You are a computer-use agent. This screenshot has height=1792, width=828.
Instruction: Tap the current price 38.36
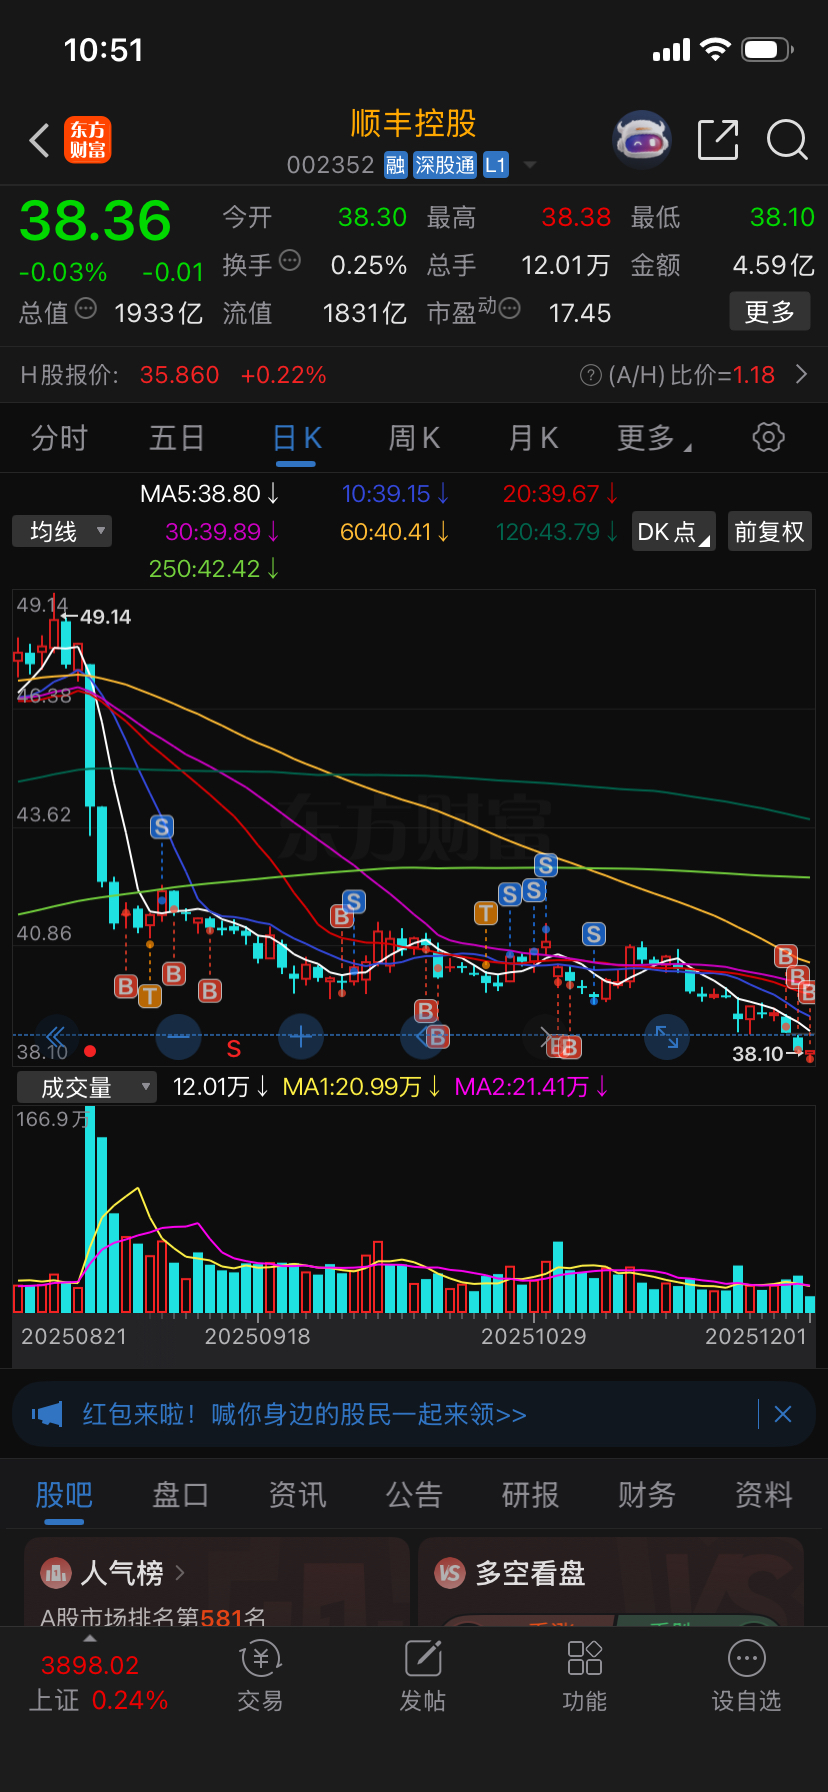(95, 221)
